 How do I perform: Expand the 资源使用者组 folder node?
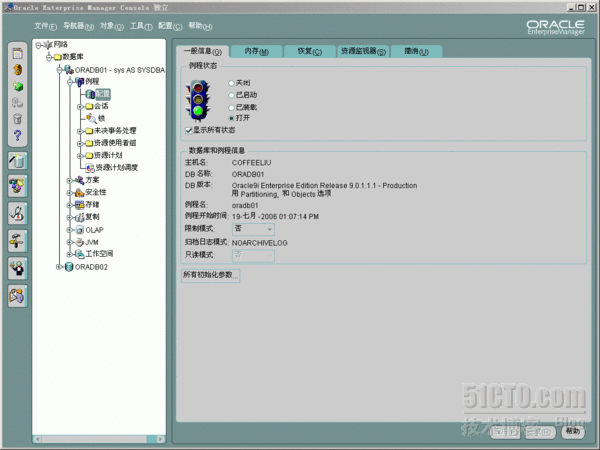80,143
